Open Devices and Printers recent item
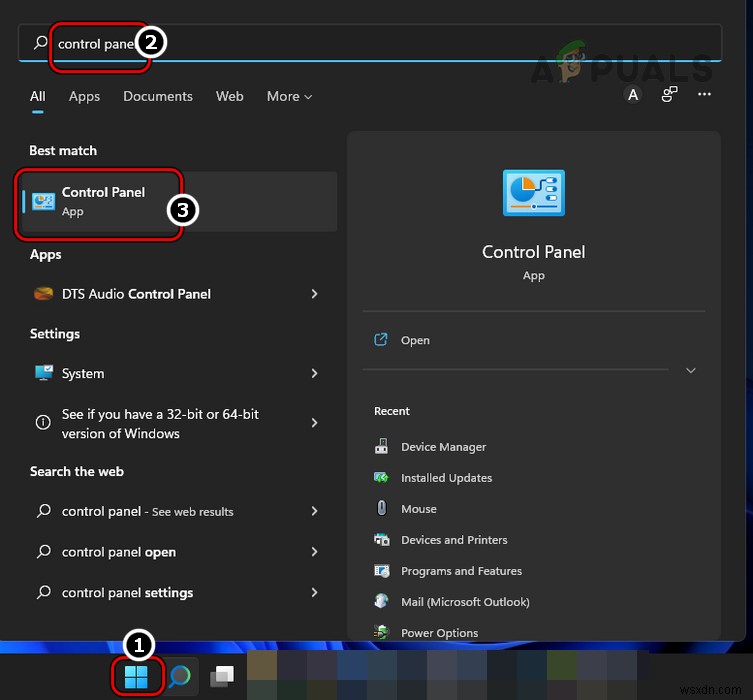This screenshot has width=753, height=700. pyautogui.click(x=453, y=540)
